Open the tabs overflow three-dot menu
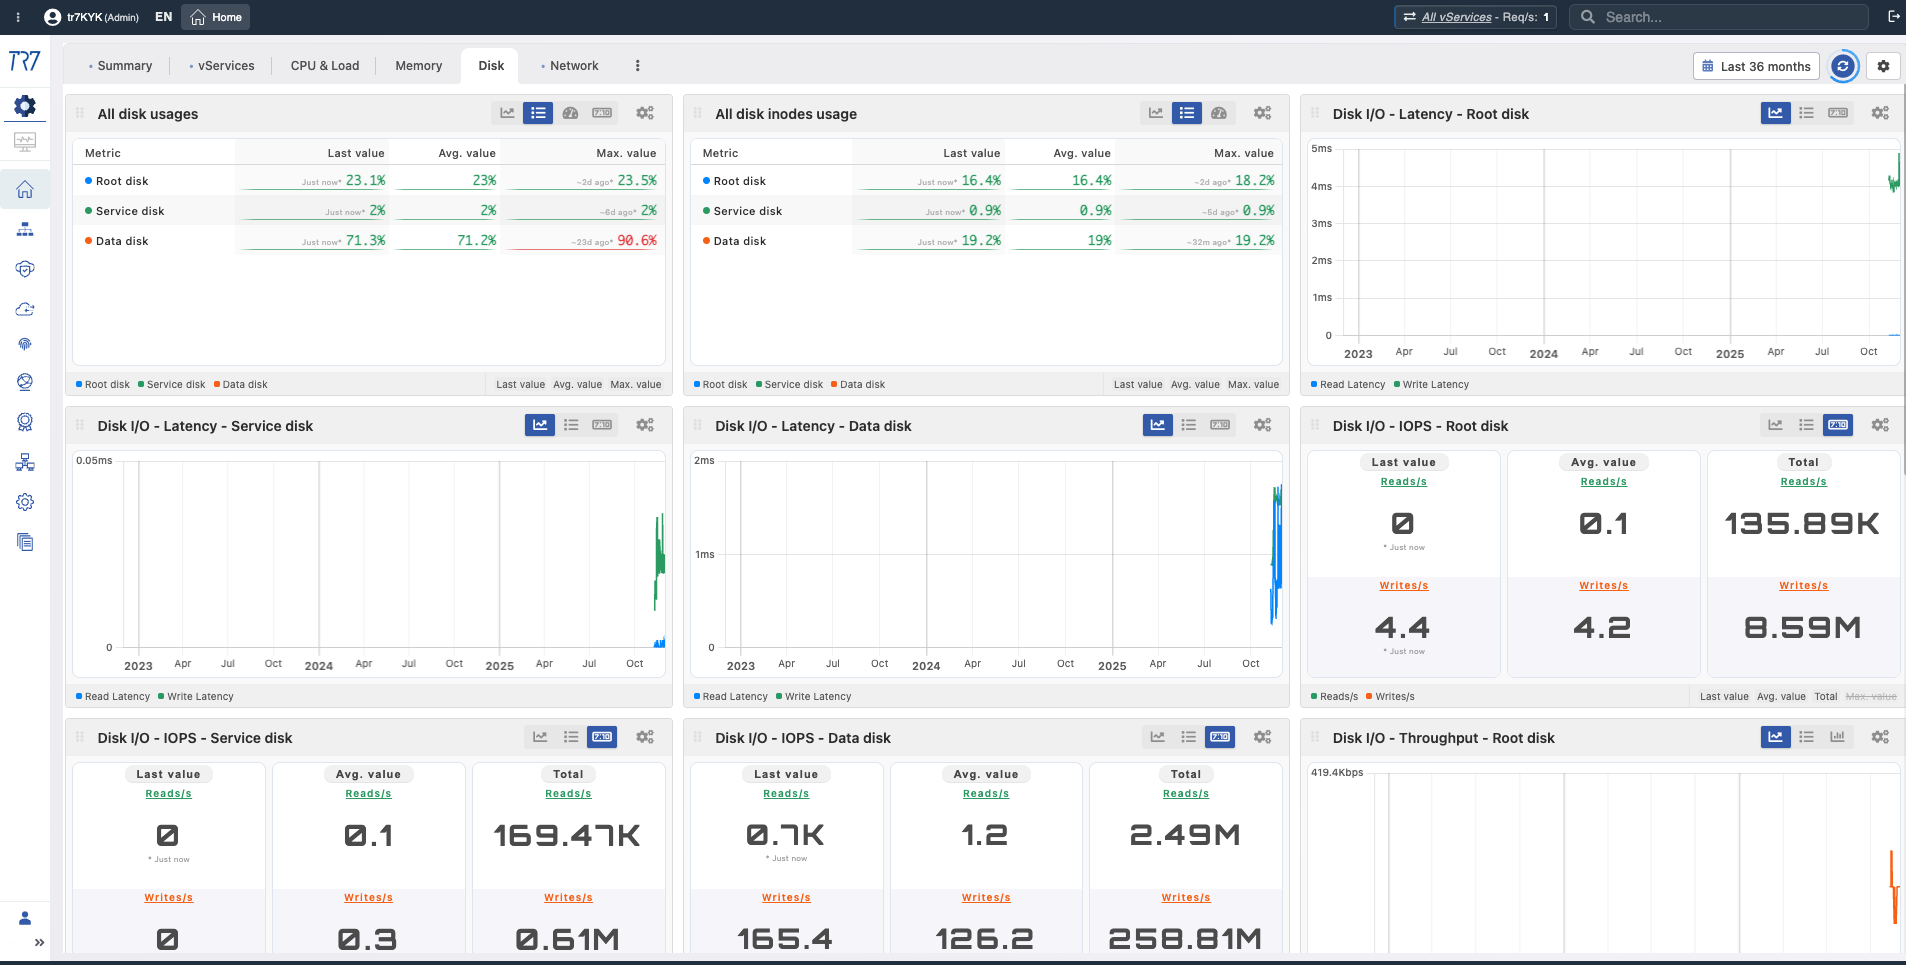The width and height of the screenshot is (1906, 965). click(638, 66)
